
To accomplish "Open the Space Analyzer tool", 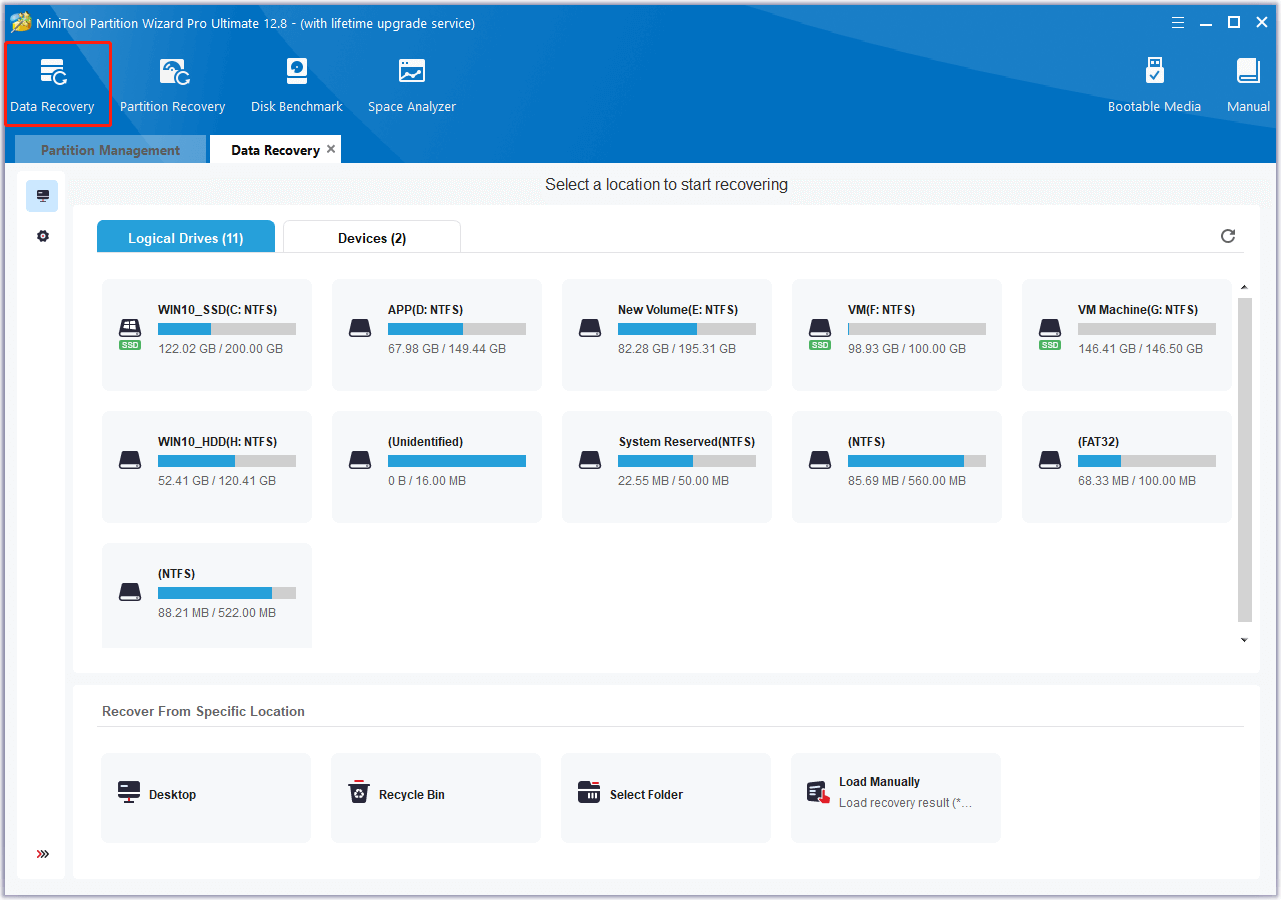I will point(411,83).
